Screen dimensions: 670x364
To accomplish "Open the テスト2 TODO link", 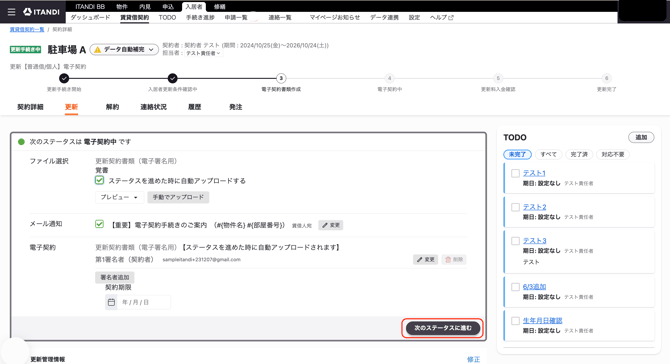I will pyautogui.click(x=535, y=207).
